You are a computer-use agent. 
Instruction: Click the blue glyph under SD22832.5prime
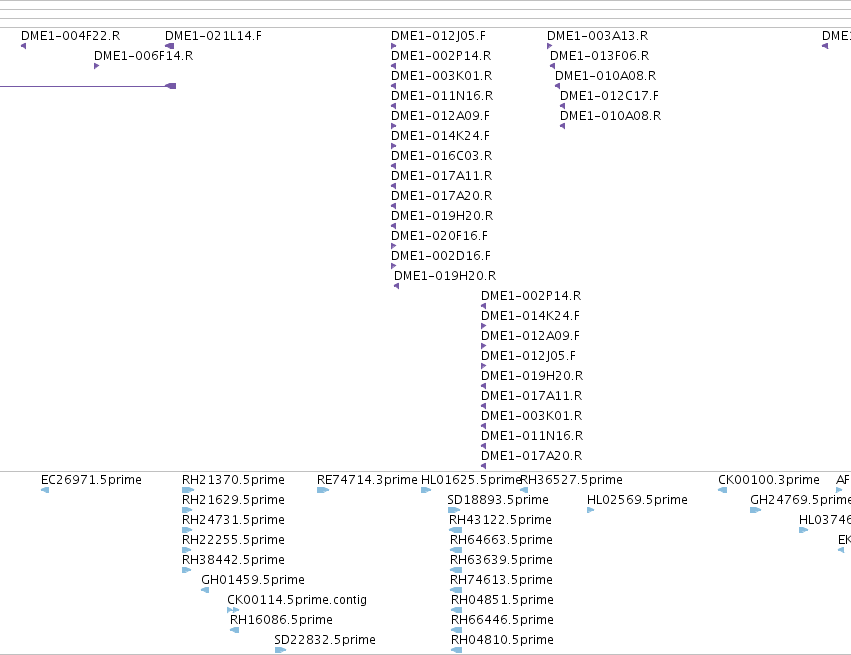tap(280, 650)
